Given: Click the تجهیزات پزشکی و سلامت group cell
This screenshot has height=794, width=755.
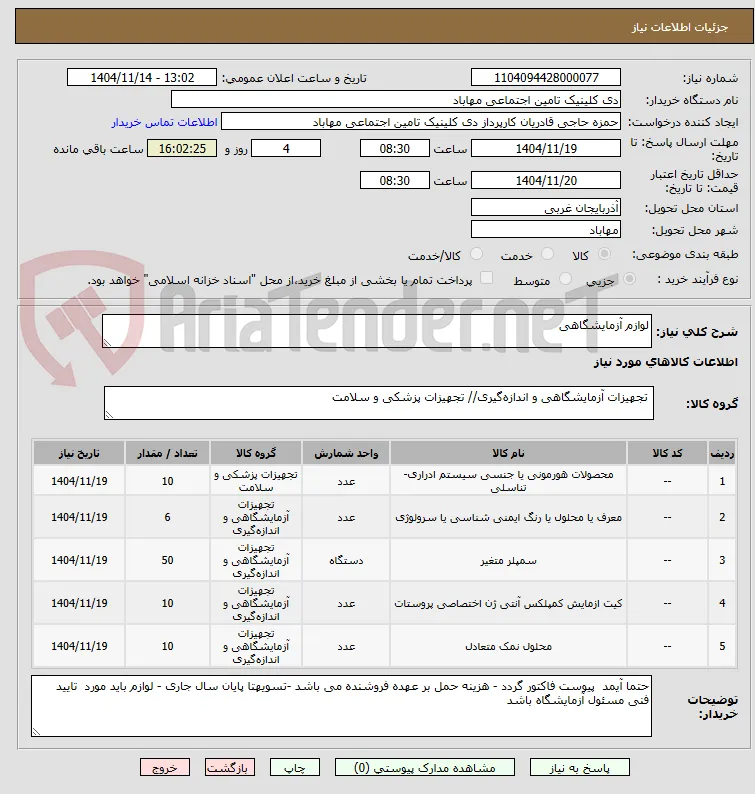Looking at the screenshot, I should click(x=256, y=481).
